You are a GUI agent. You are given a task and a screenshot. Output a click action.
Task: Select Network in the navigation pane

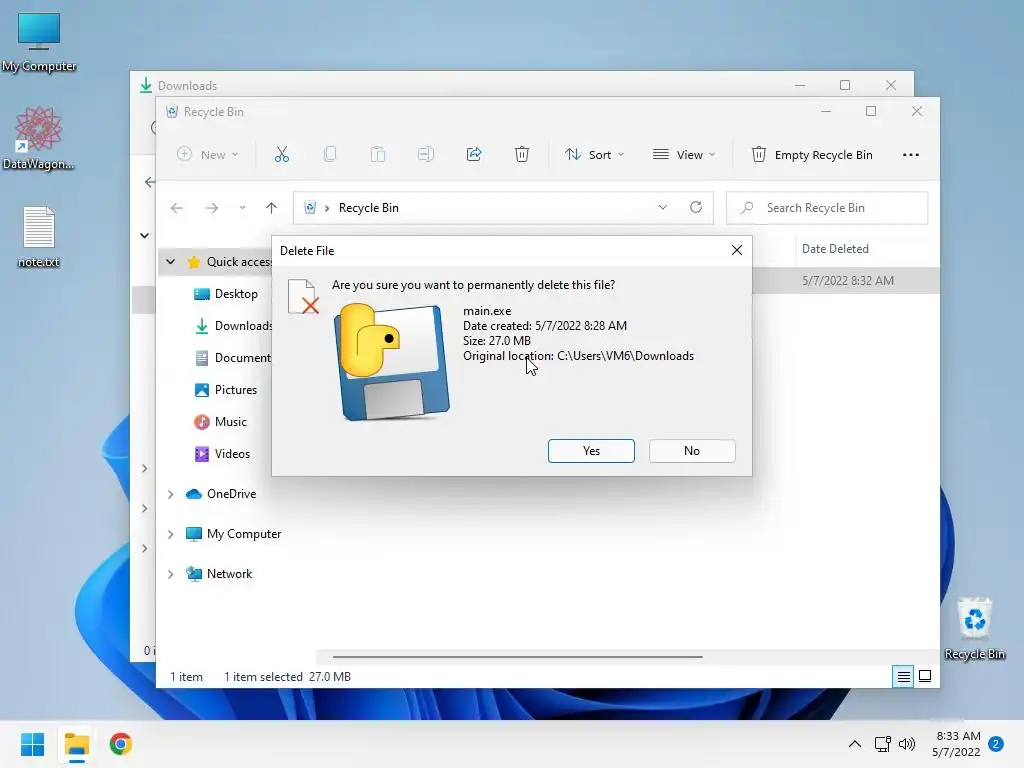(219, 574)
